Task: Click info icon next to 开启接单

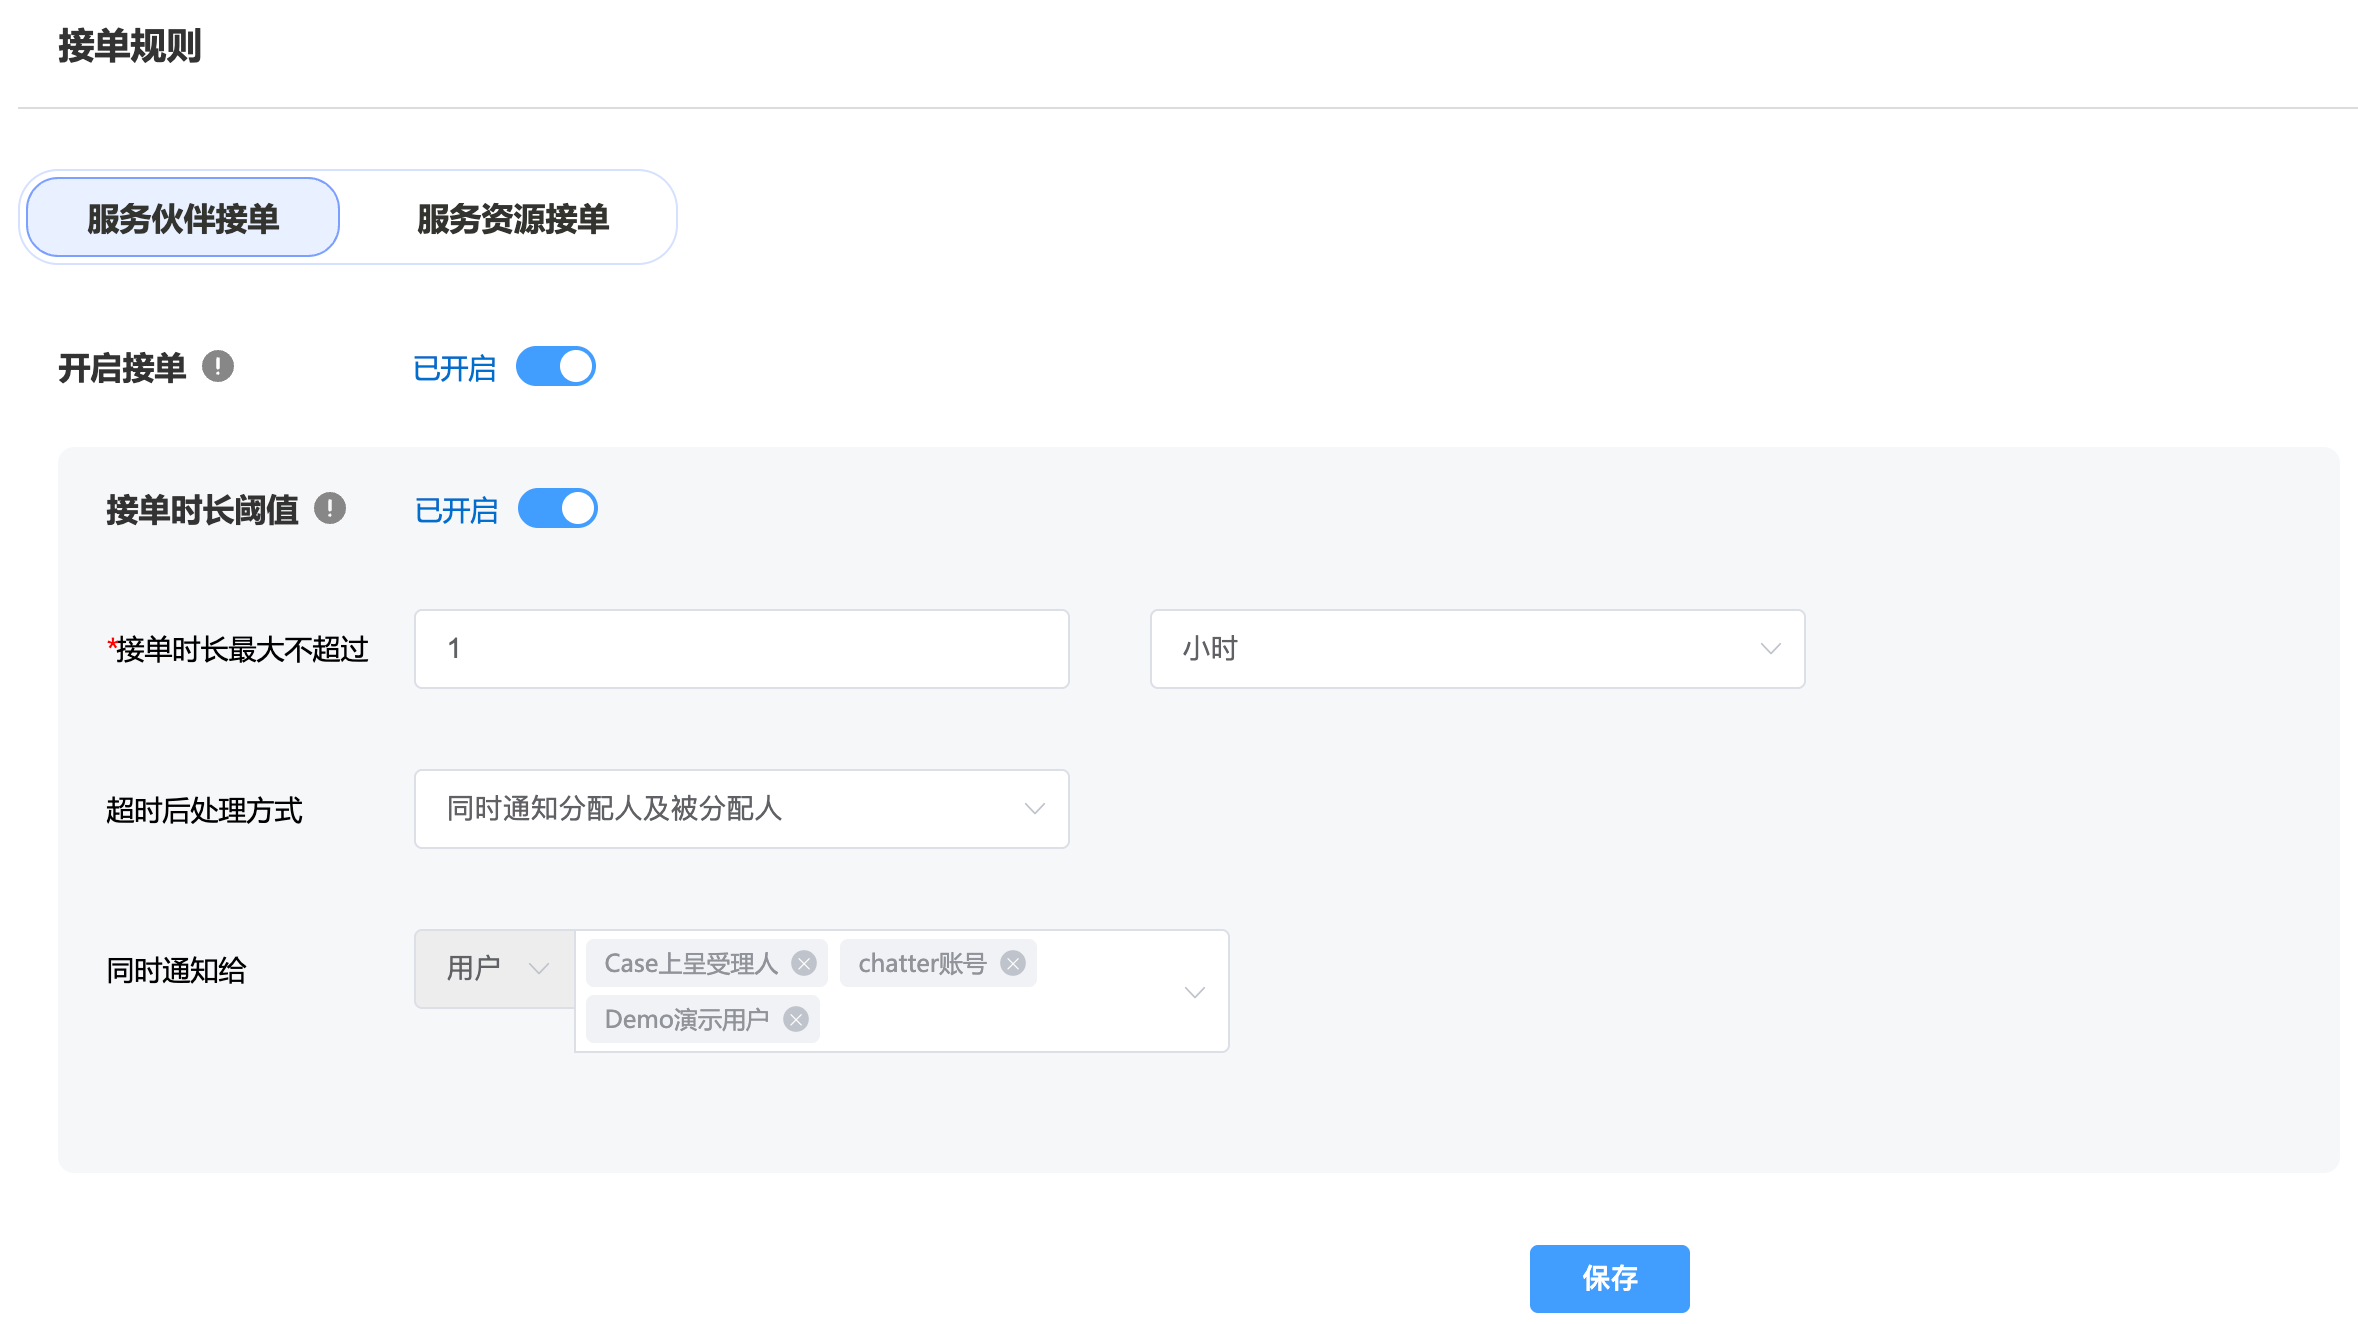Action: 218,367
